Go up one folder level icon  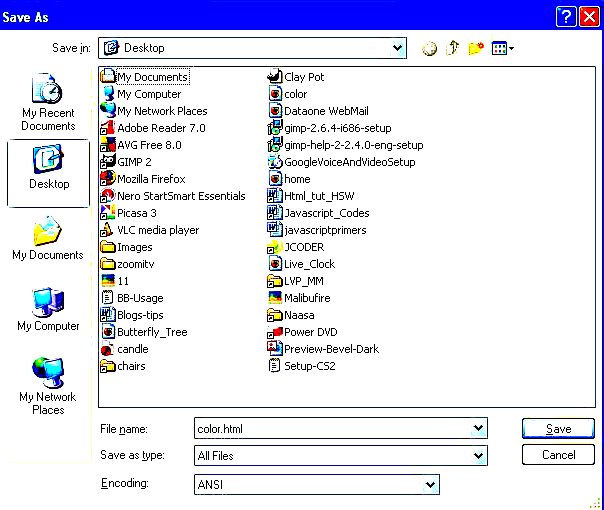click(453, 48)
